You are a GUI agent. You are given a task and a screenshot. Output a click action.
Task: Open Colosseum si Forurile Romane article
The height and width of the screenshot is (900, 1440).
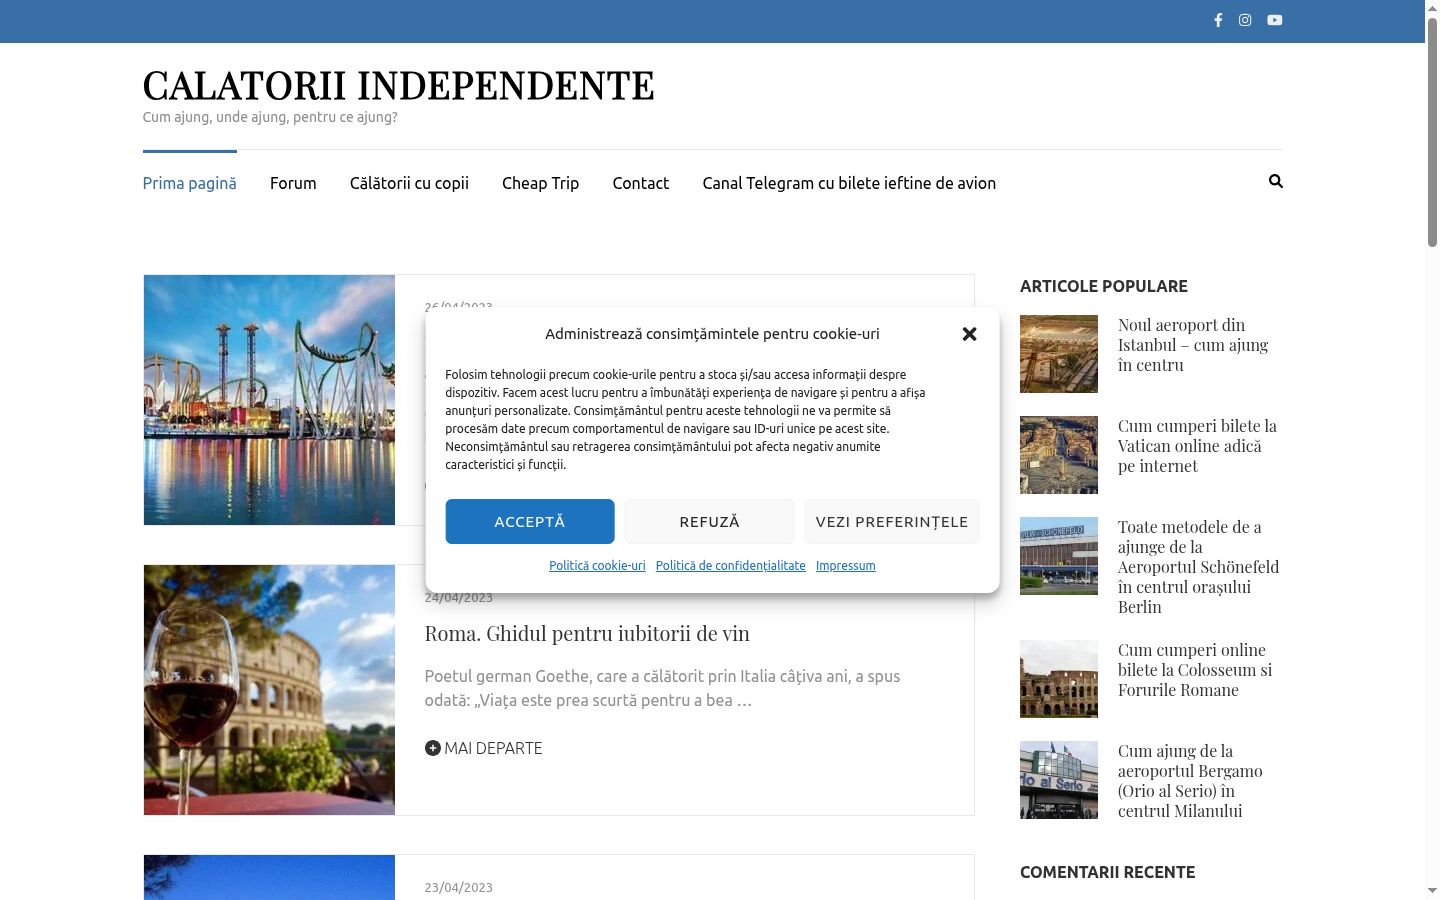click(1195, 670)
